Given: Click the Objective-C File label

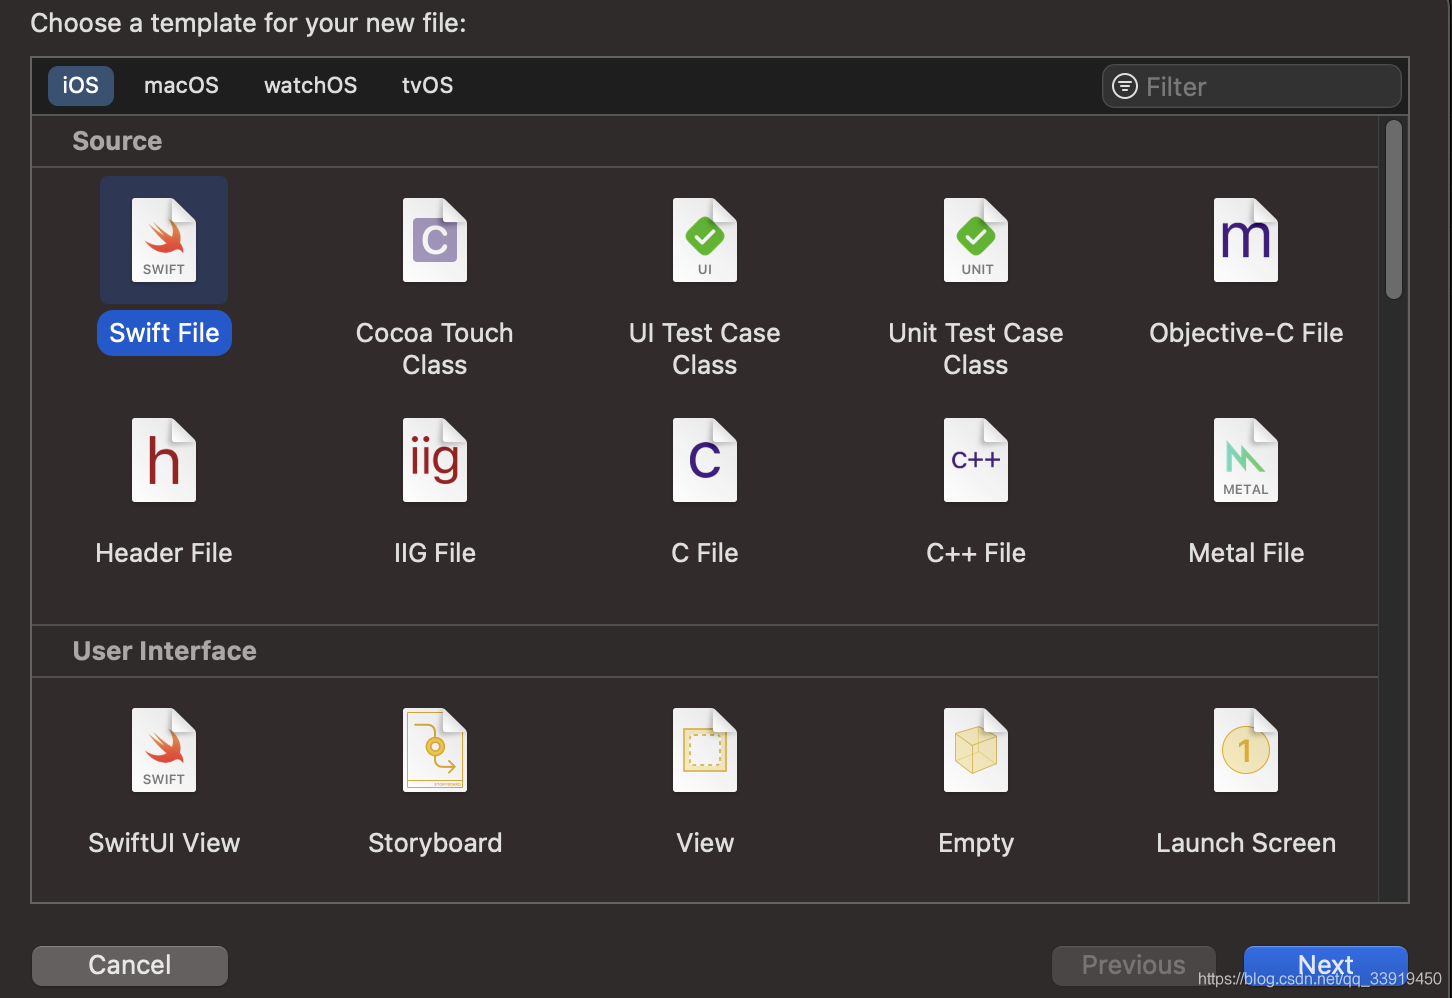Looking at the screenshot, I should 1246,333.
